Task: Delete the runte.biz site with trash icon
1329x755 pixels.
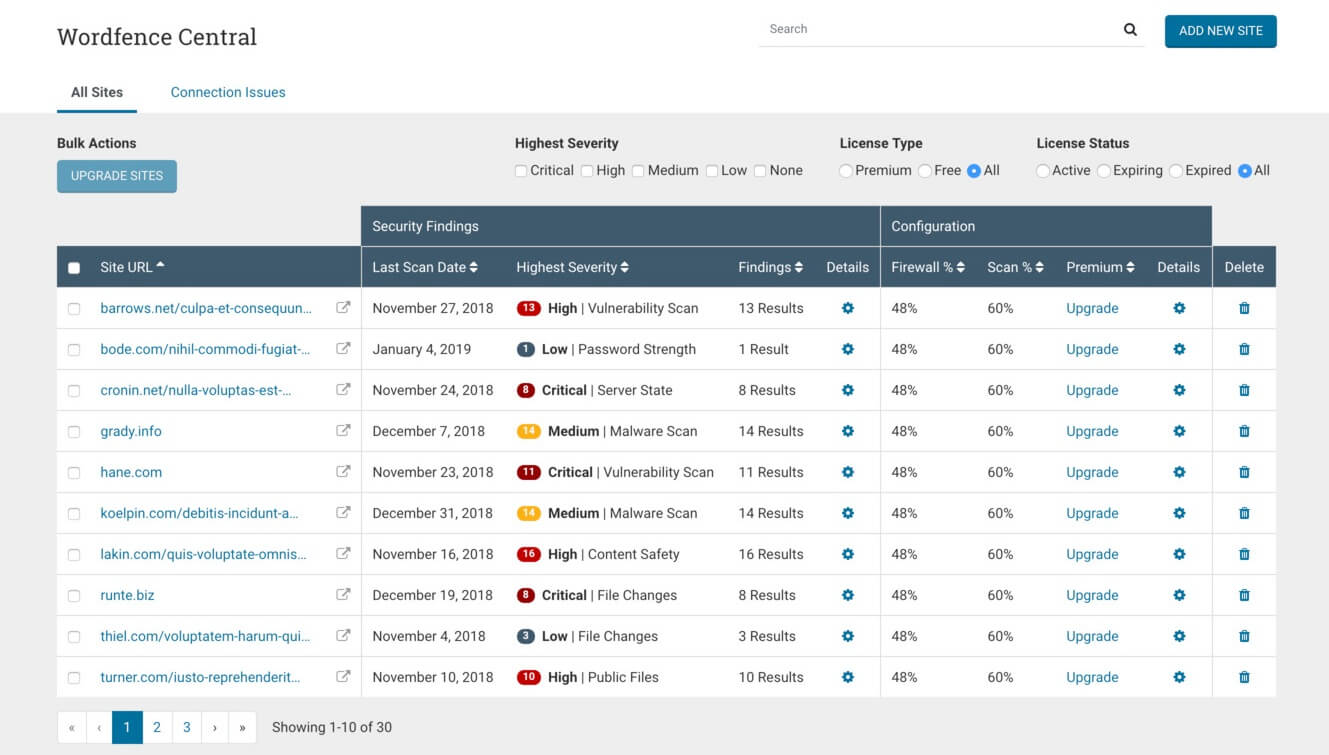Action: (x=1244, y=595)
